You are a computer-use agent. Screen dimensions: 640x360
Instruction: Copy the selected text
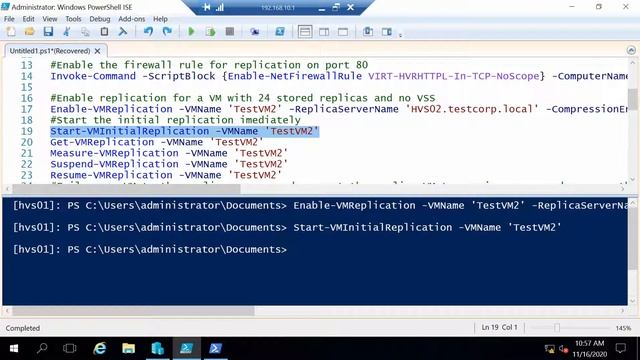[x=85, y=31]
